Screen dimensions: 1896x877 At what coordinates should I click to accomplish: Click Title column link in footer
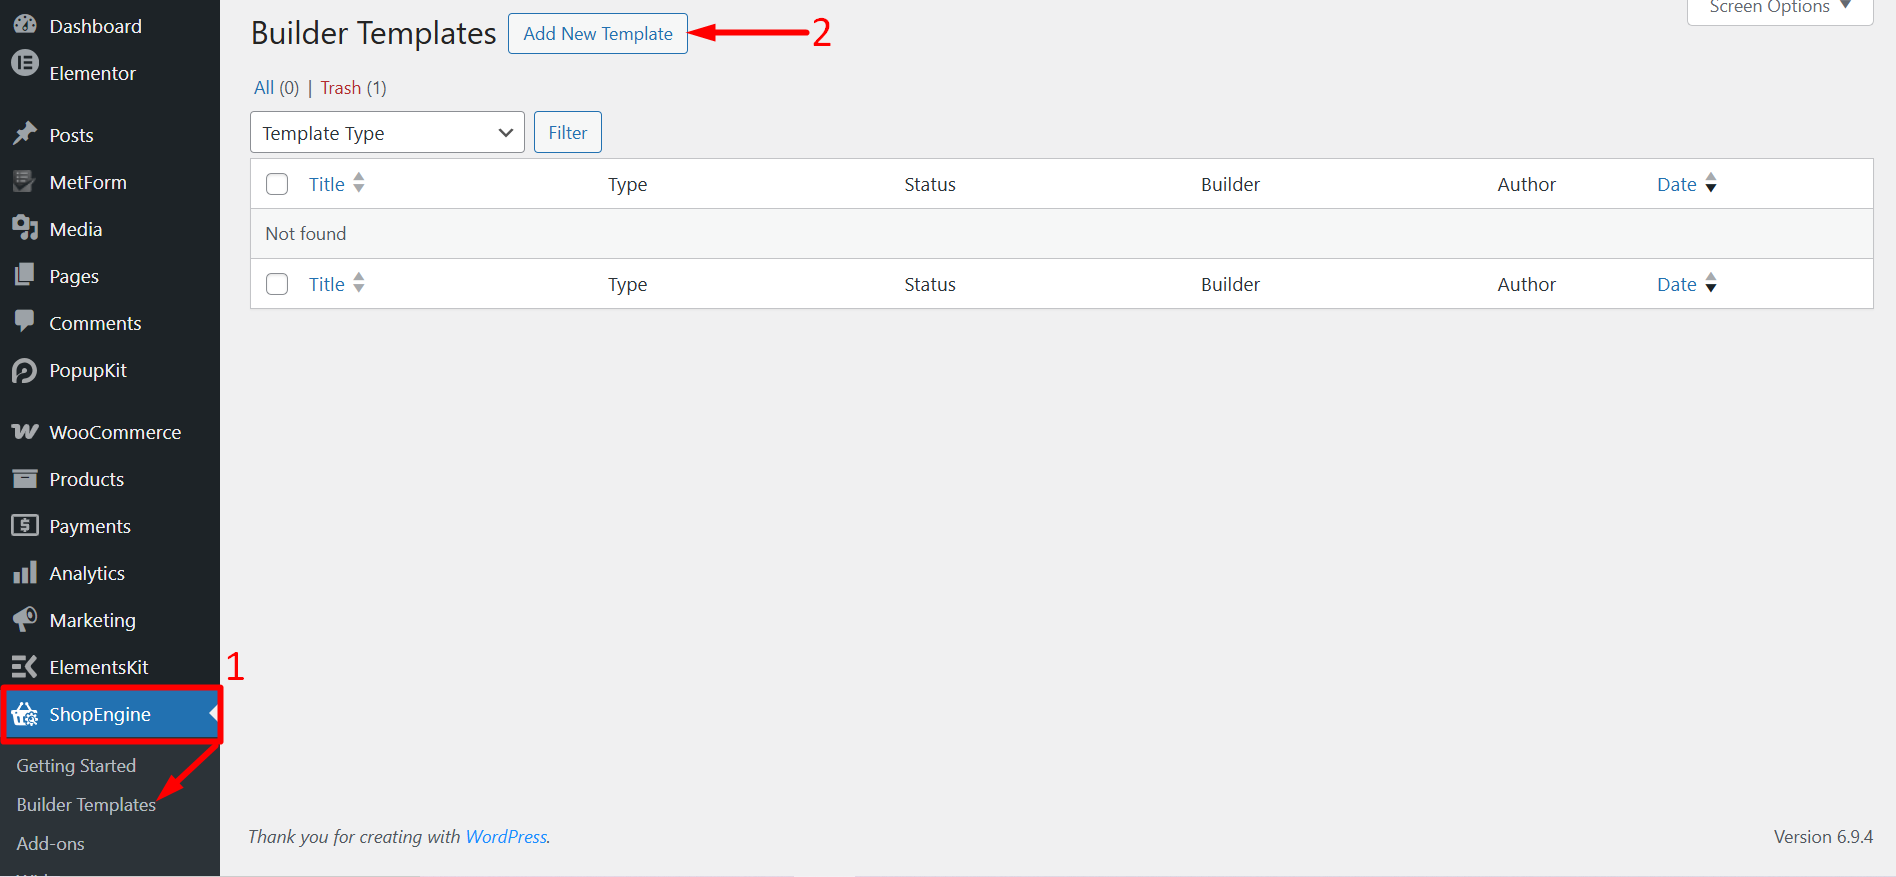(326, 284)
